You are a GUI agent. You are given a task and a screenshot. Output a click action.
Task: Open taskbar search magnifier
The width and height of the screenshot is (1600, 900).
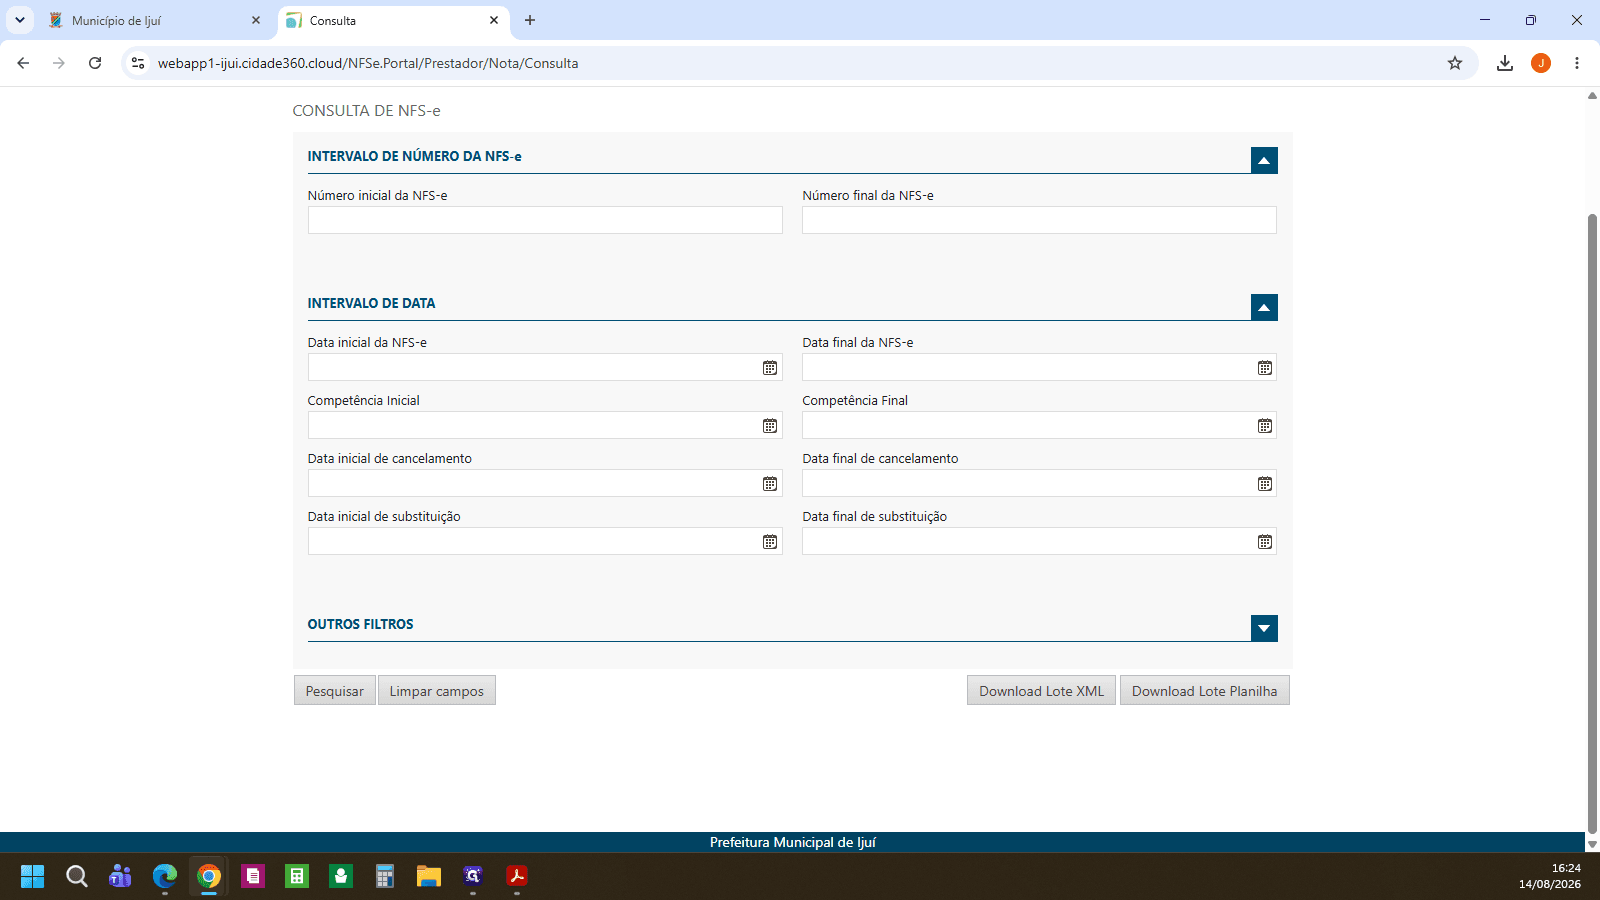(x=77, y=876)
